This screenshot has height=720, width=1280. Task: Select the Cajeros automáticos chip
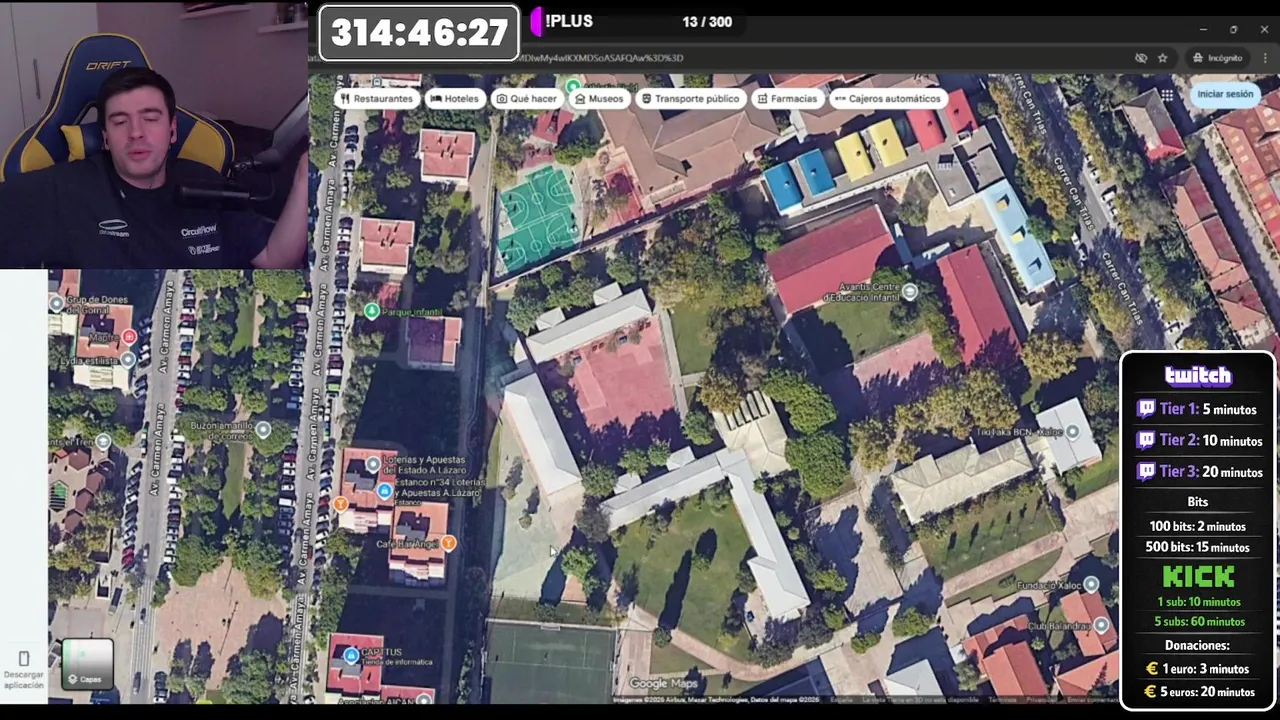(x=887, y=99)
